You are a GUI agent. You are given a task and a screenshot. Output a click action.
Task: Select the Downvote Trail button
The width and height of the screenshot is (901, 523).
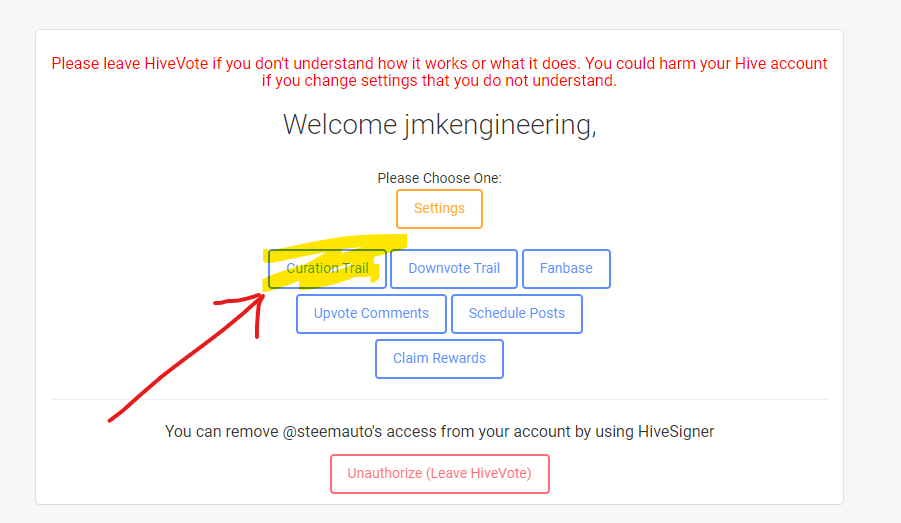pyautogui.click(x=454, y=268)
